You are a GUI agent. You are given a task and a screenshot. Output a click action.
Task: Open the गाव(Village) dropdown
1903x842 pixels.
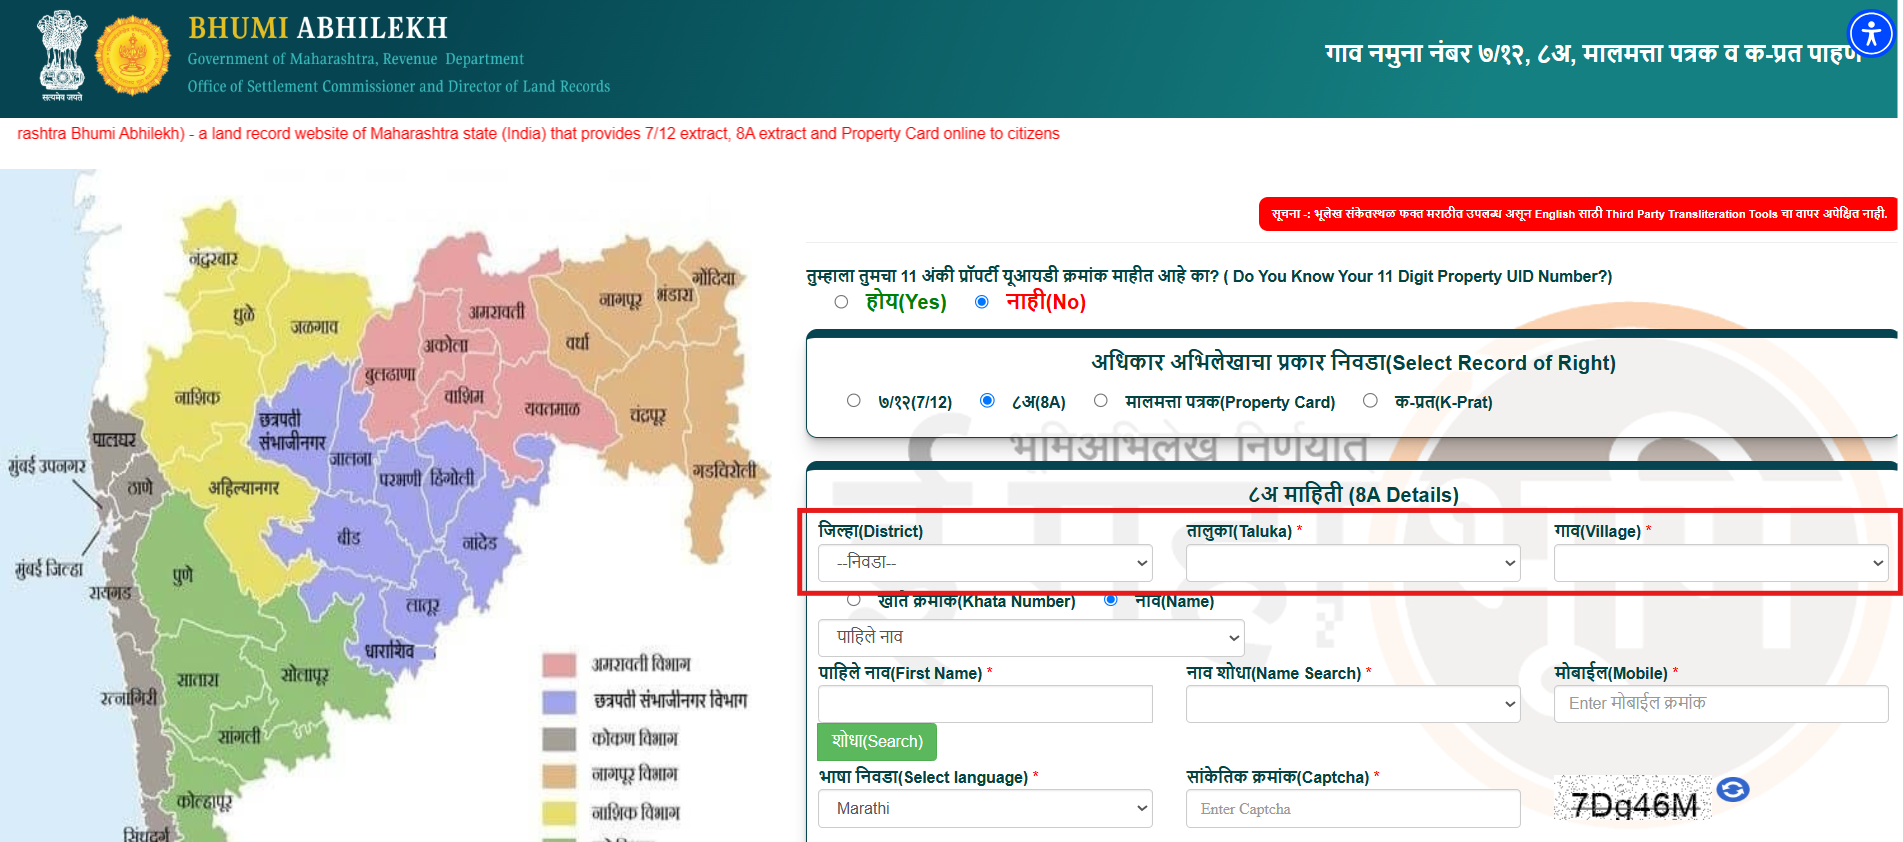tap(1721, 563)
